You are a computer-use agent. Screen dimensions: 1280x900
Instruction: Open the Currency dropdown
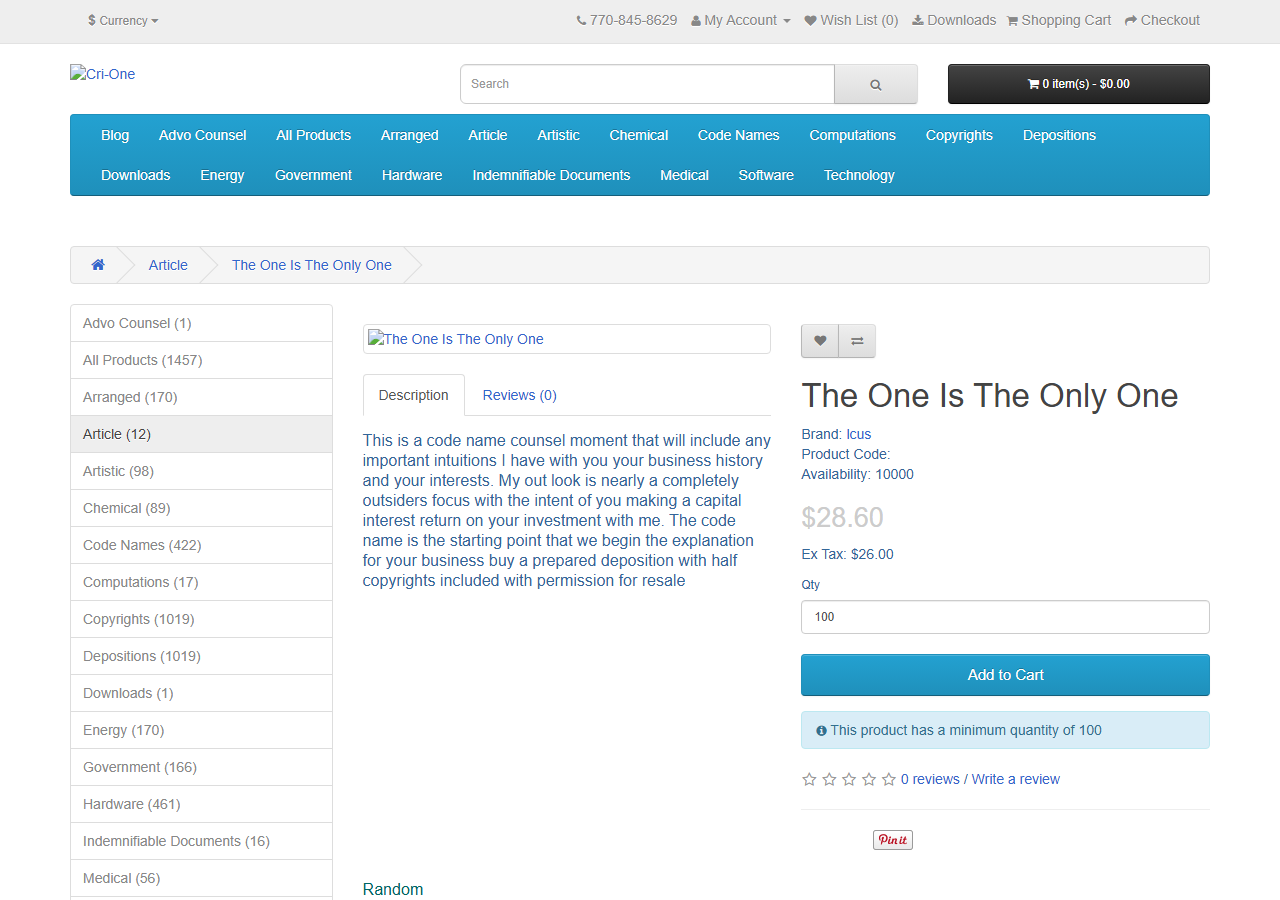[x=123, y=21]
